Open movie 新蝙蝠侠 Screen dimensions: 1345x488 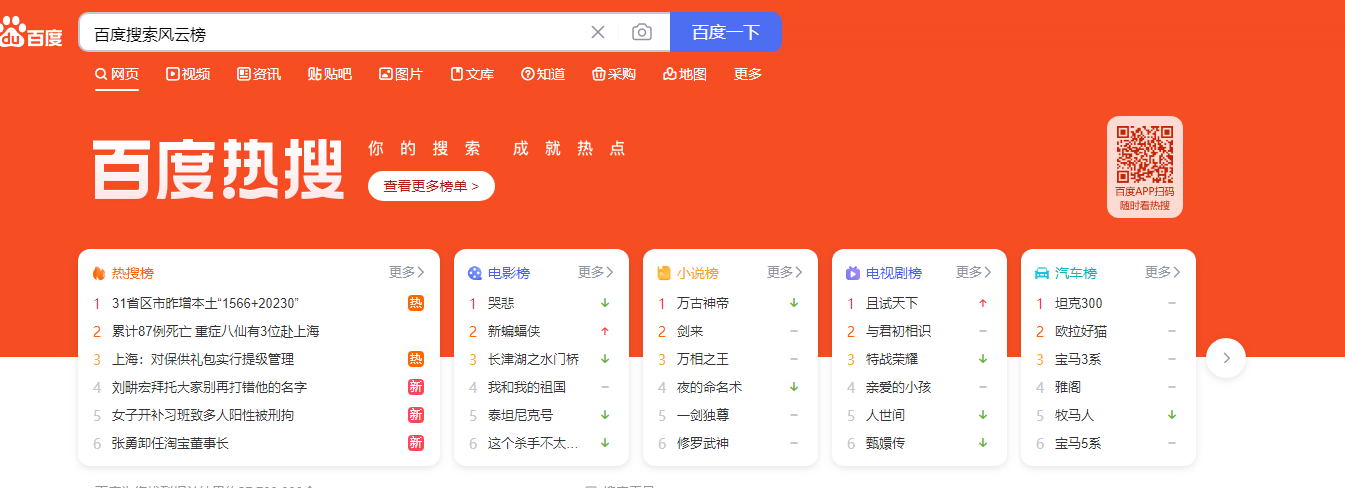click(514, 331)
